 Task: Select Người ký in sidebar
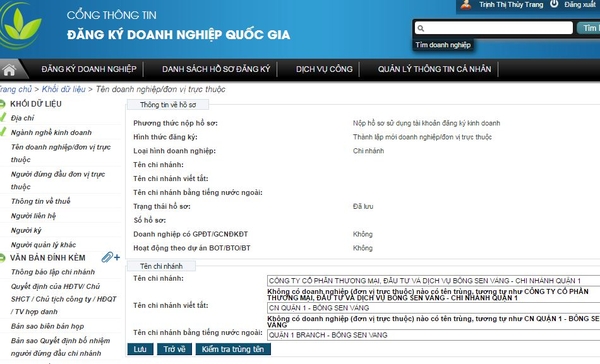click(26, 230)
